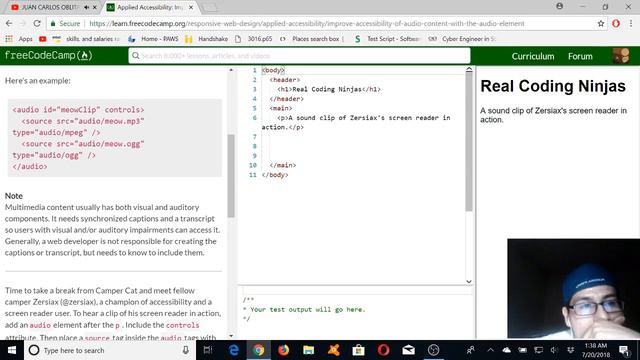Open Task View on taskbar

[x=208, y=350]
